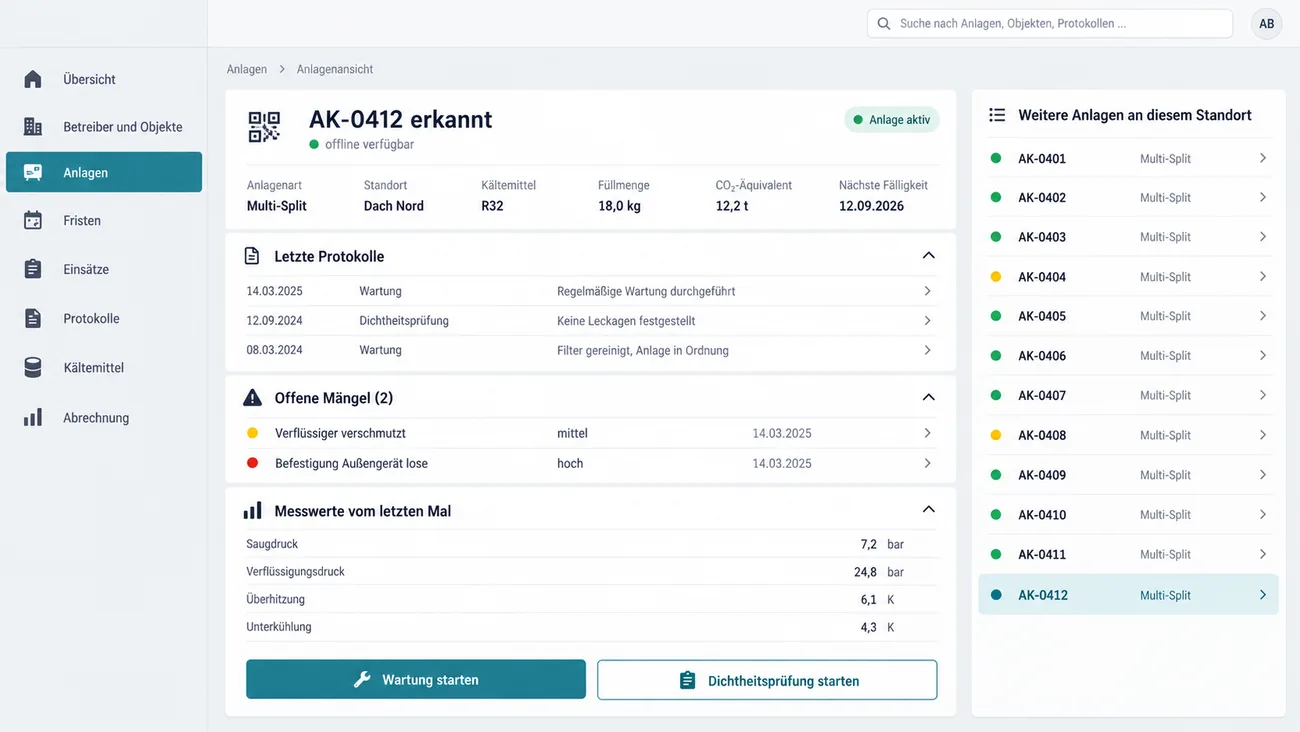Viewport: 1300px width, 732px height.
Task: Select AK-0408 in the site list
Action: coord(1128,435)
